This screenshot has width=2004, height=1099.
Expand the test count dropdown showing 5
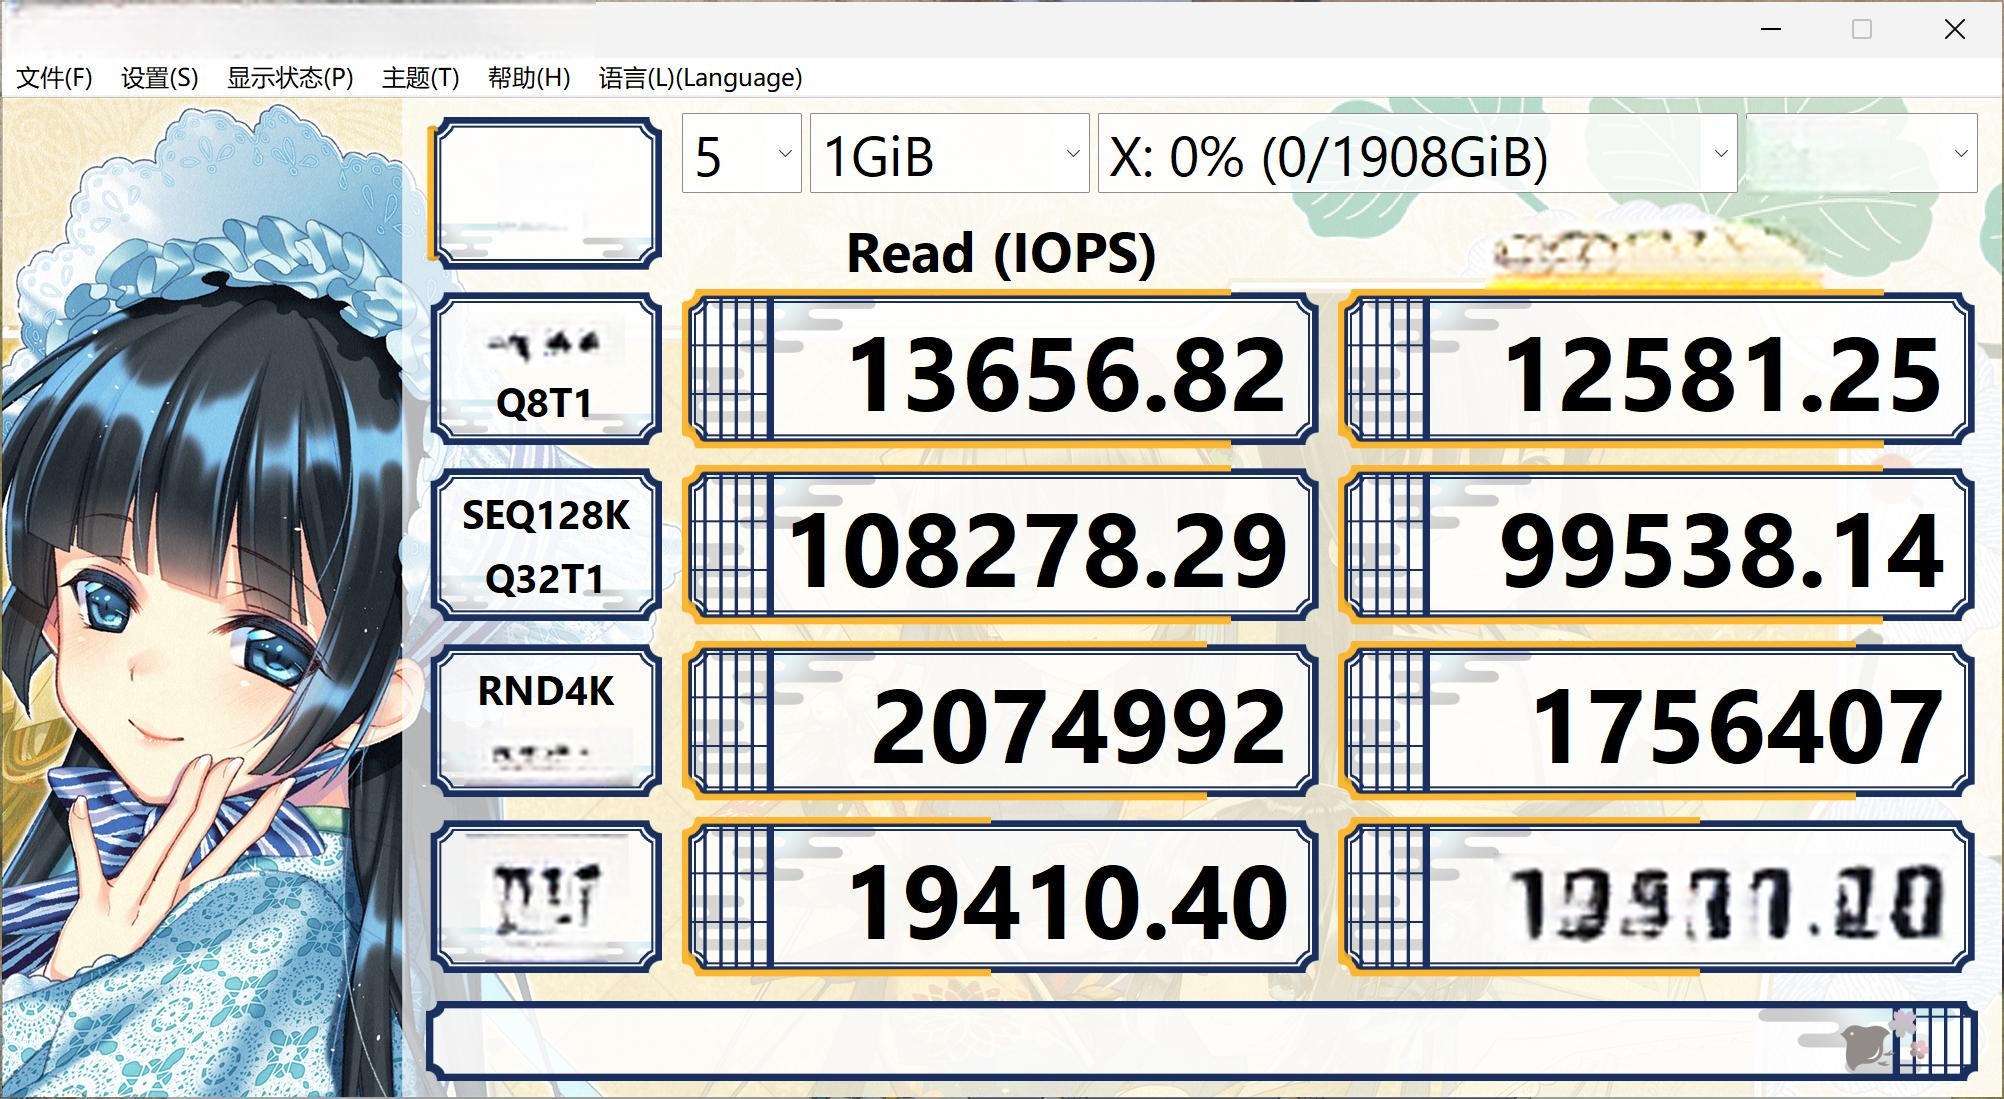(741, 153)
